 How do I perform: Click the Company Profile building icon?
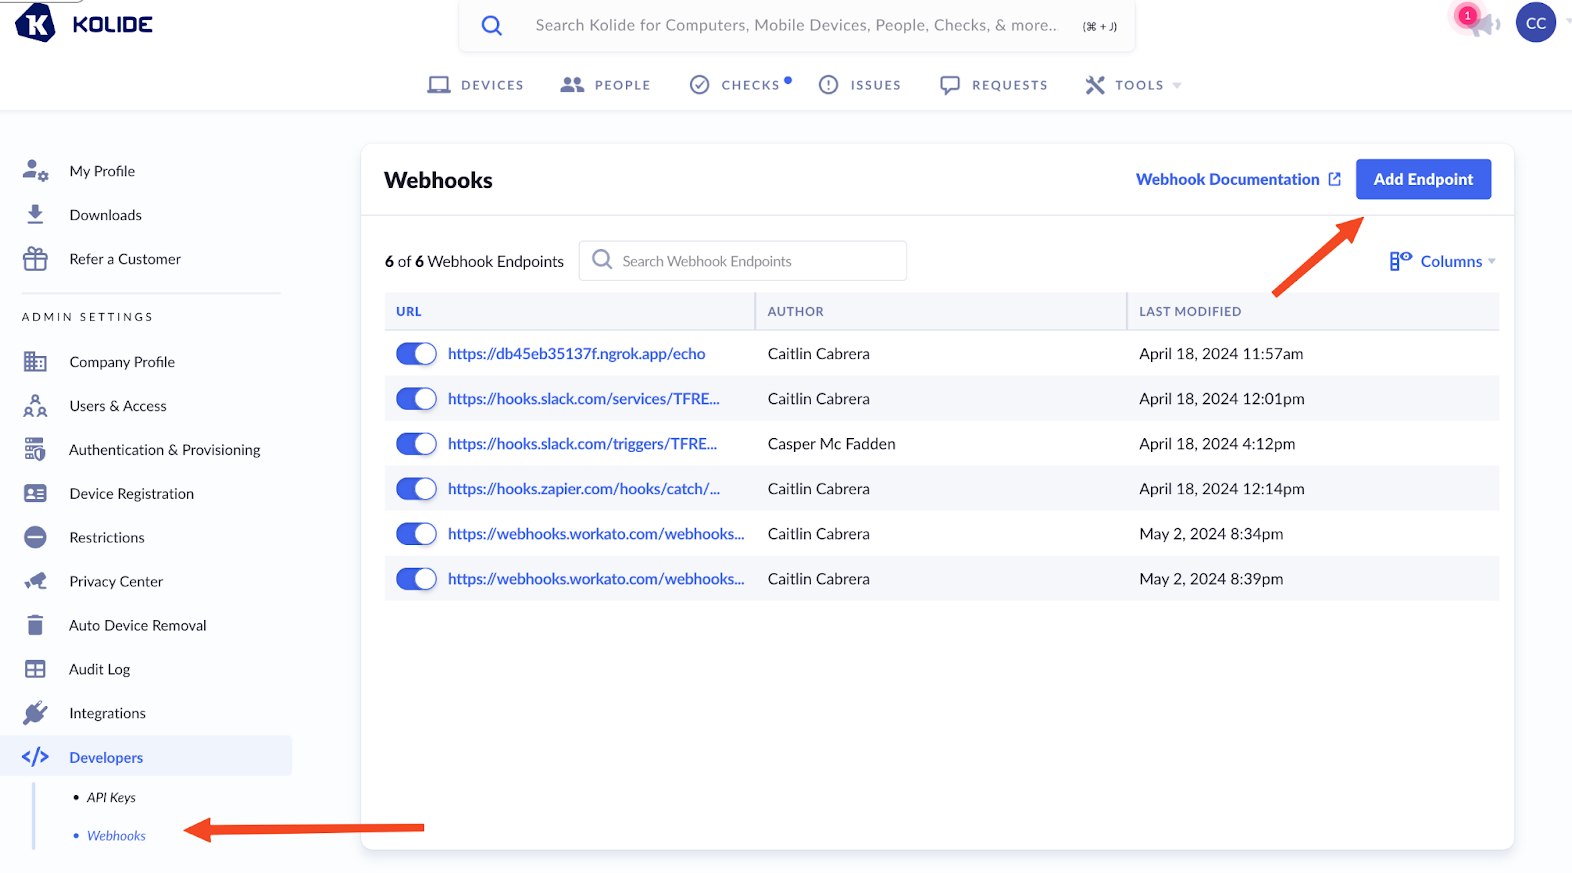click(35, 361)
